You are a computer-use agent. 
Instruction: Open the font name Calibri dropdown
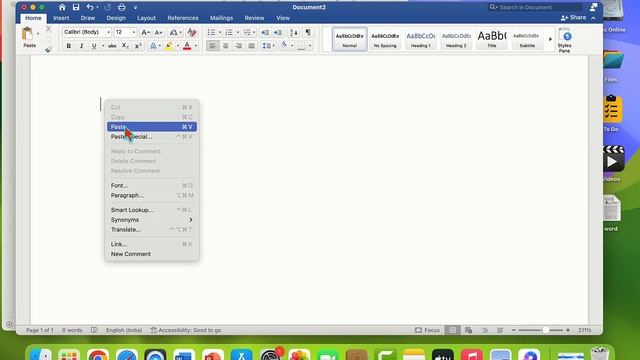108,32
